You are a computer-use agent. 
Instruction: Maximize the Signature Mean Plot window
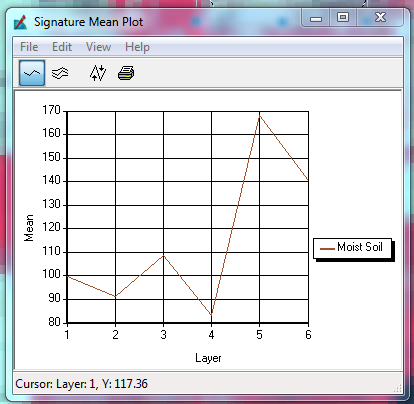[x=343, y=18]
